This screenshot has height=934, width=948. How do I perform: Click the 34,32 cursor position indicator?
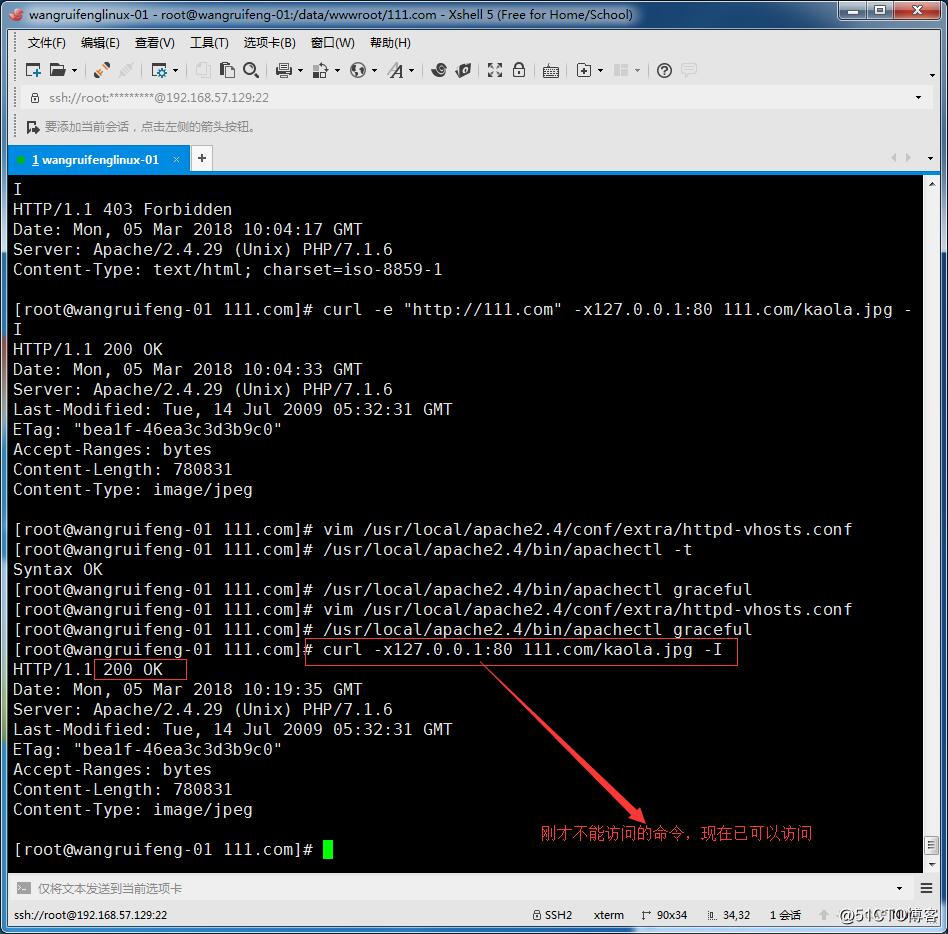pyautogui.click(x=729, y=915)
